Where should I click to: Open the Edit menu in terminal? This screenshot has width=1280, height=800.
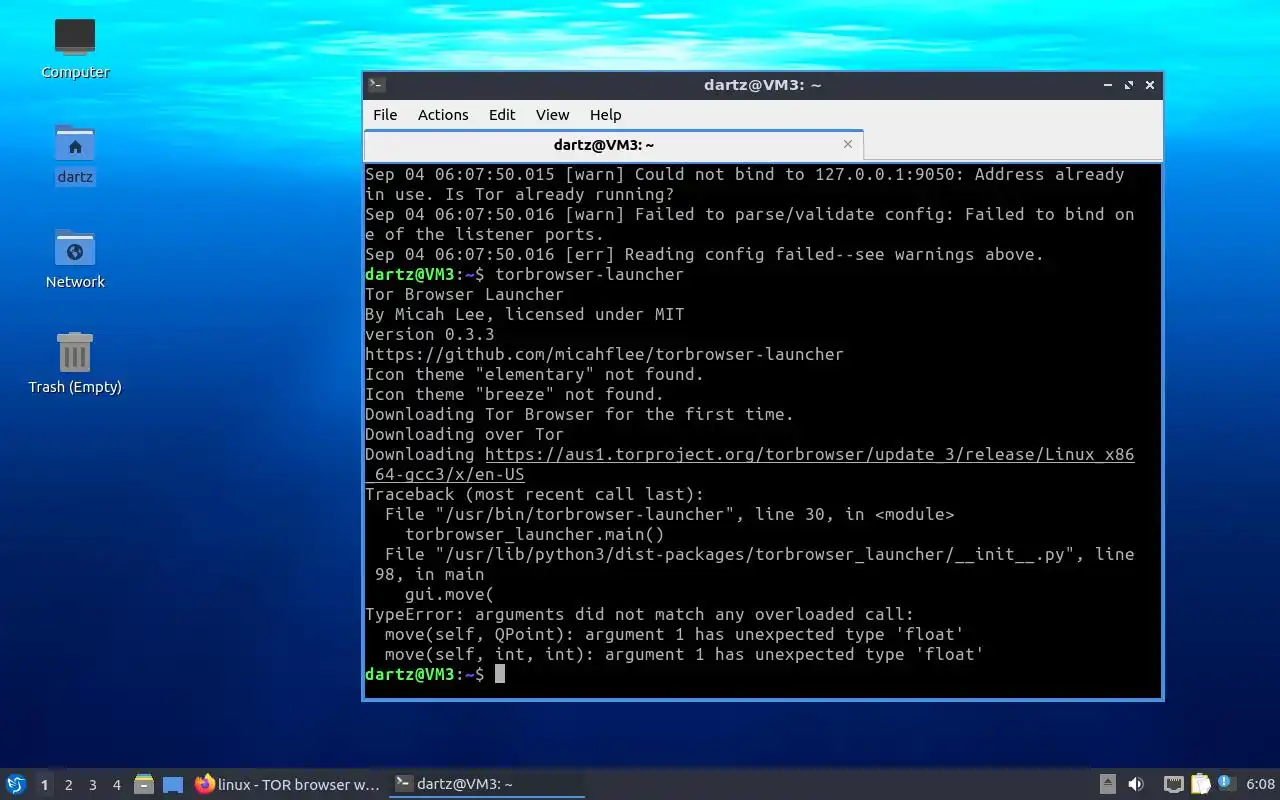click(x=502, y=115)
